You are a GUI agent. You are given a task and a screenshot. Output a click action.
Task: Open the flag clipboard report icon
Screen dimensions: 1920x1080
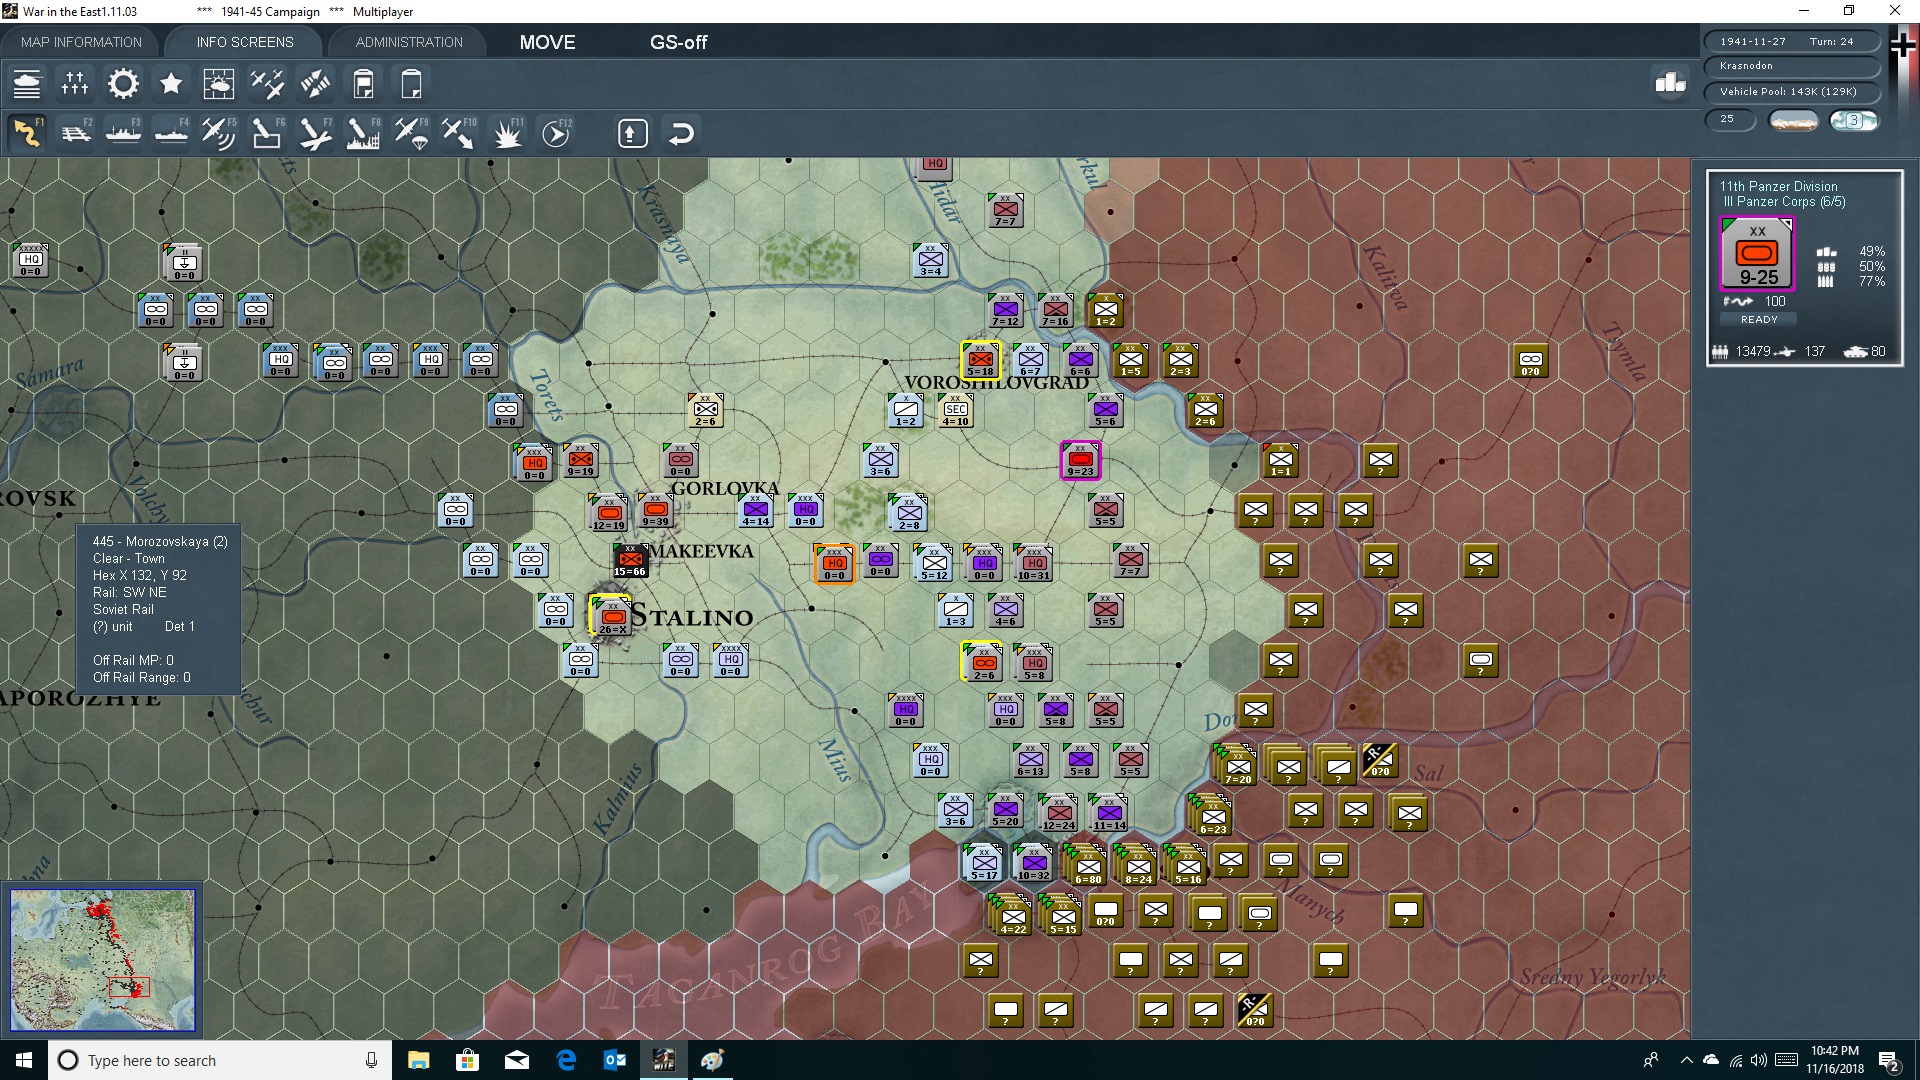pos(363,84)
